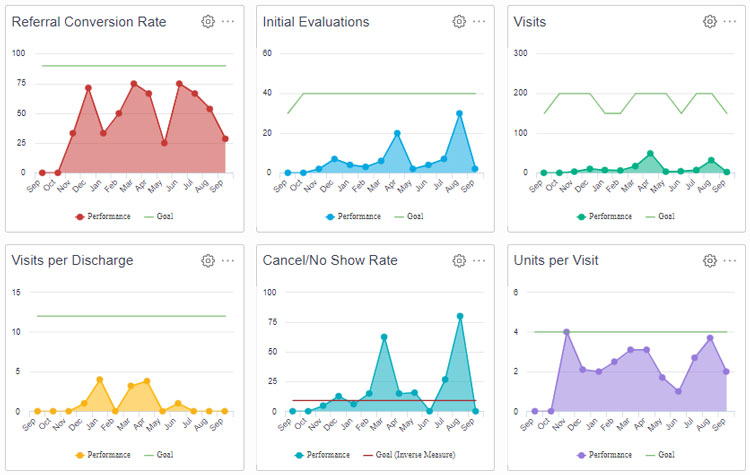Click the January peak in Visits per Discharge
The width and height of the screenshot is (750, 475).
[99, 380]
